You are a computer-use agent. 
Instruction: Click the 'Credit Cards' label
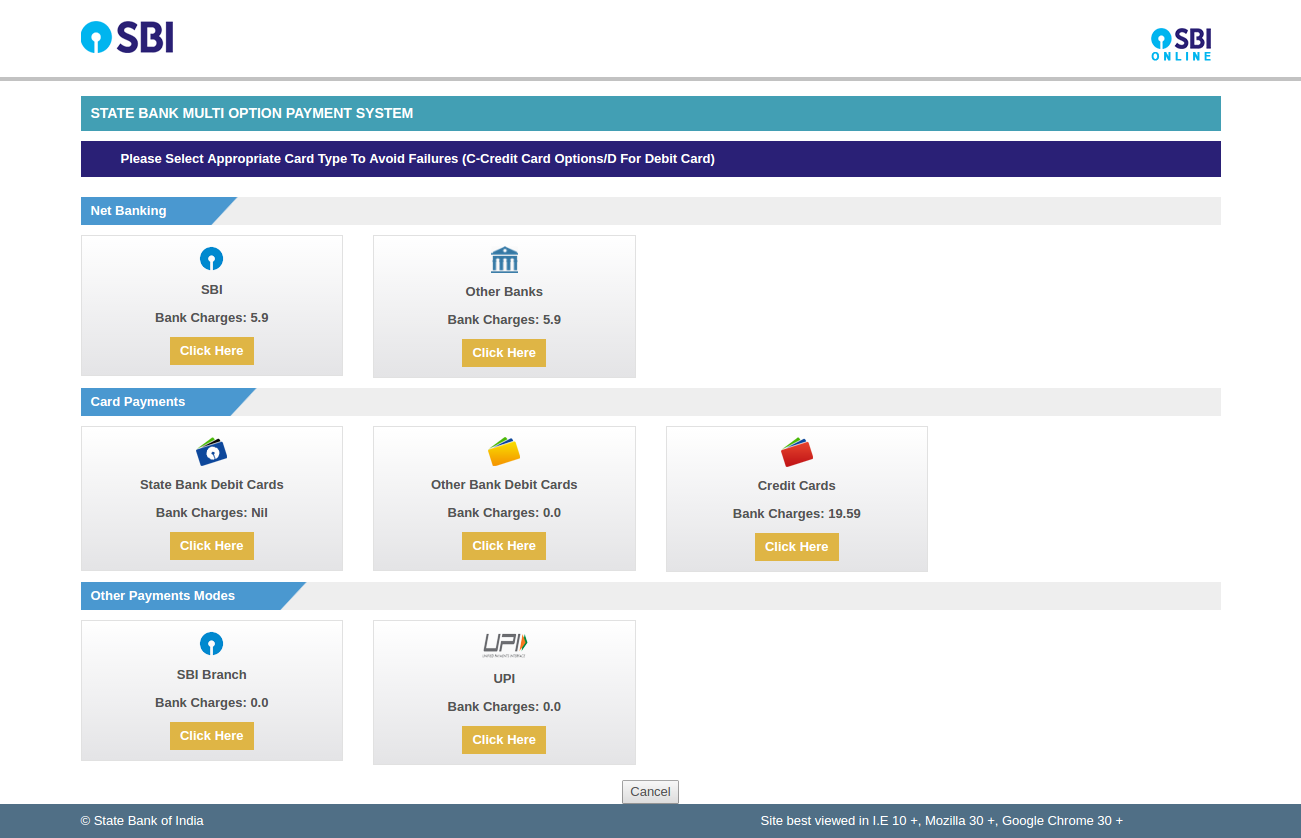pyautogui.click(x=797, y=486)
